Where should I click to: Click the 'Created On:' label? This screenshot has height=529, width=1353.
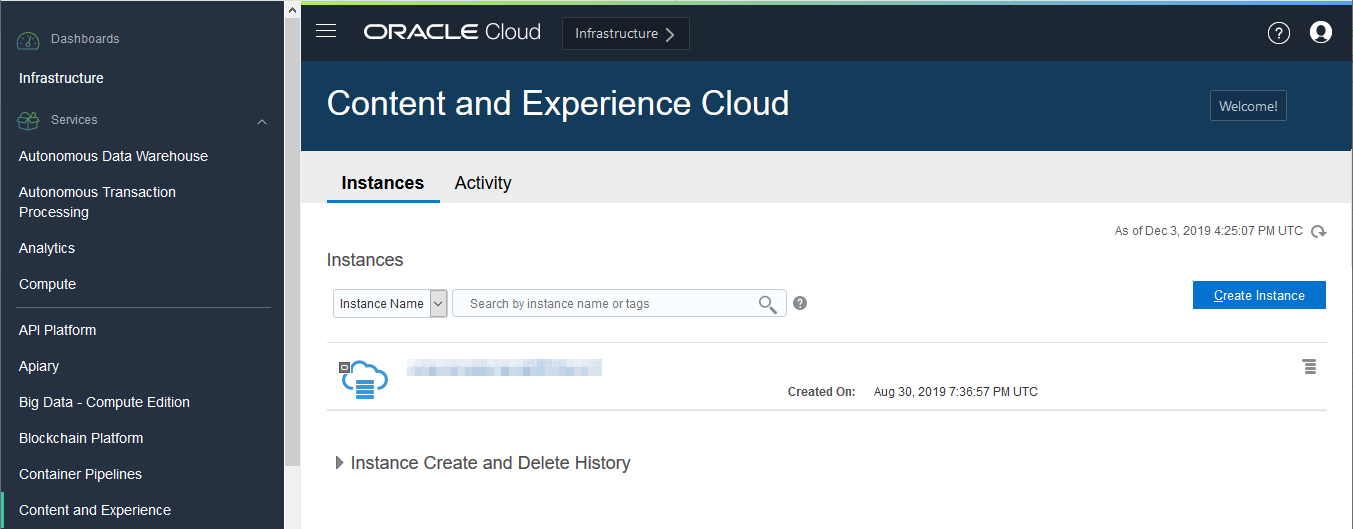pos(822,392)
